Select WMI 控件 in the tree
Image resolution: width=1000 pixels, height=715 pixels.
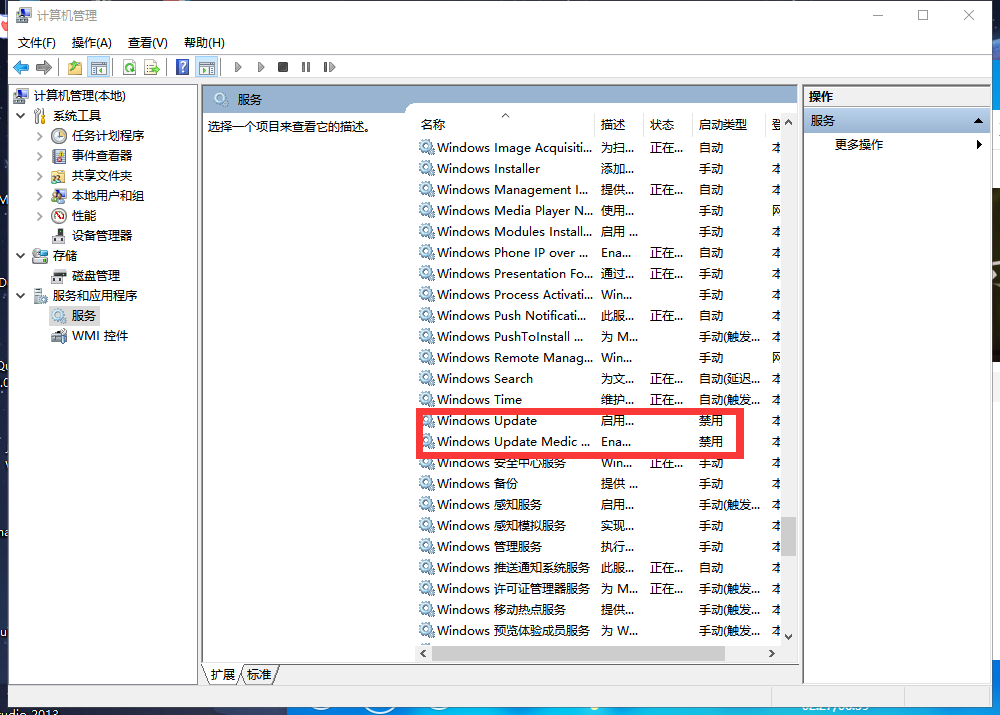coord(100,335)
